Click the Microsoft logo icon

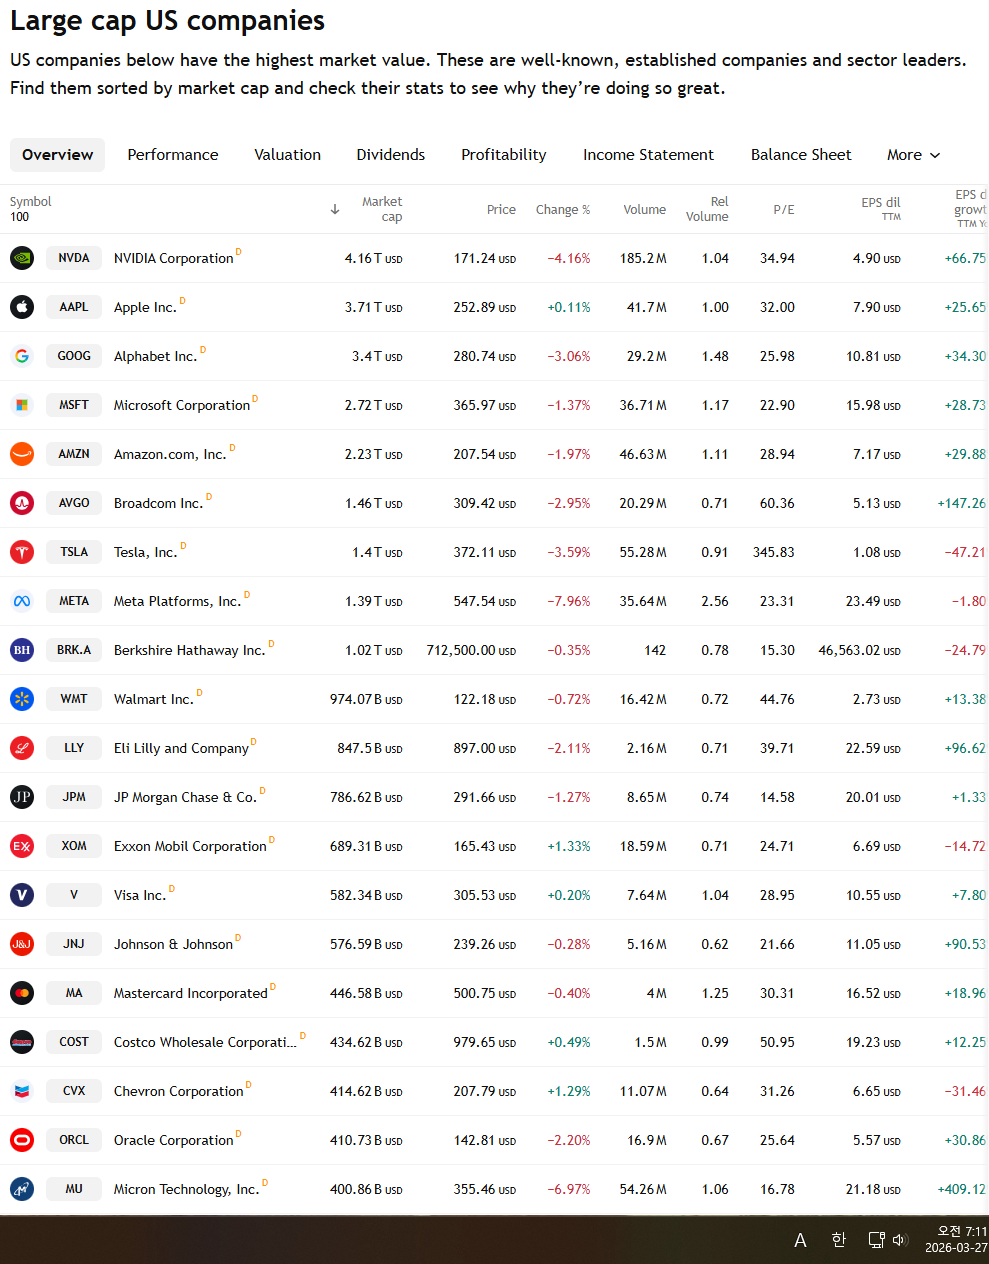tap(22, 405)
